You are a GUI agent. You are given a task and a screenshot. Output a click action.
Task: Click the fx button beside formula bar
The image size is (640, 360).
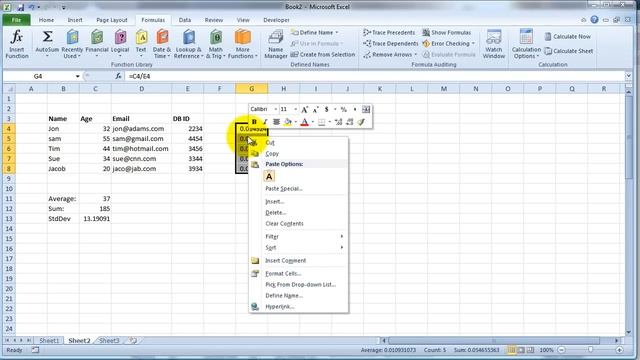(x=118, y=76)
